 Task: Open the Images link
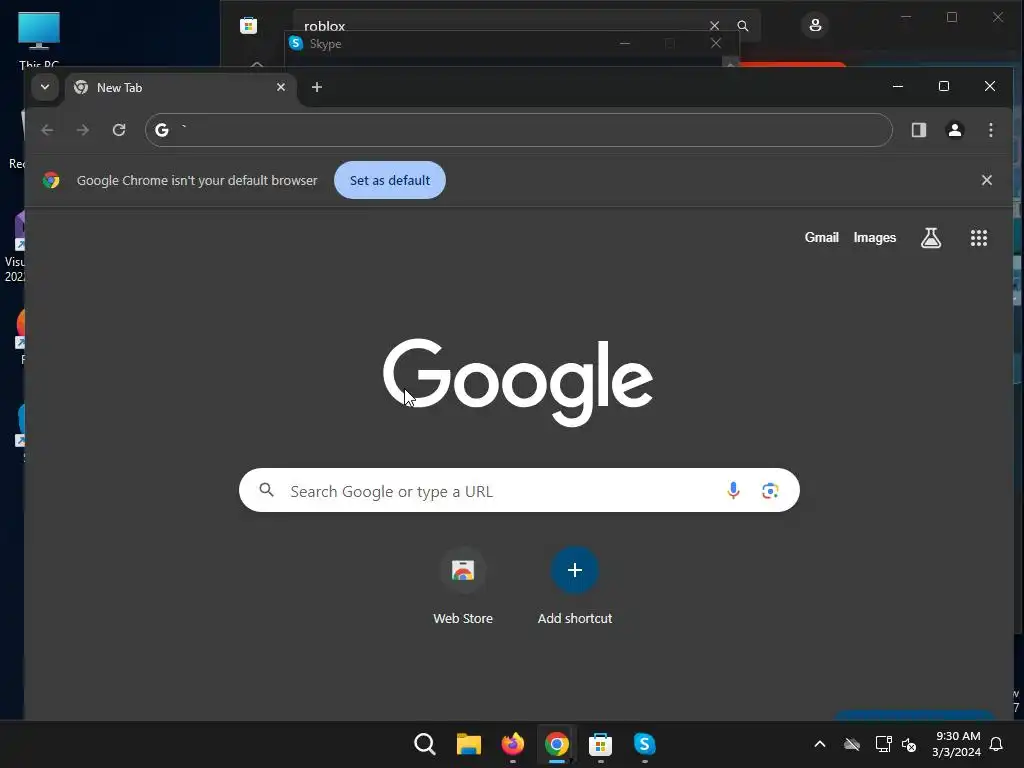click(874, 238)
